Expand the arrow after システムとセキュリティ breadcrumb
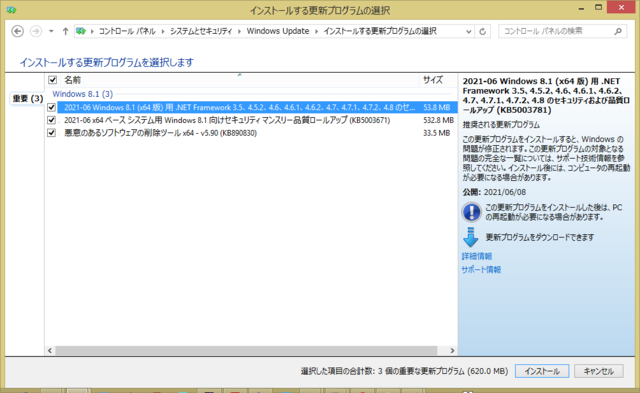Viewport: 640px width, 393px height. coord(239,31)
